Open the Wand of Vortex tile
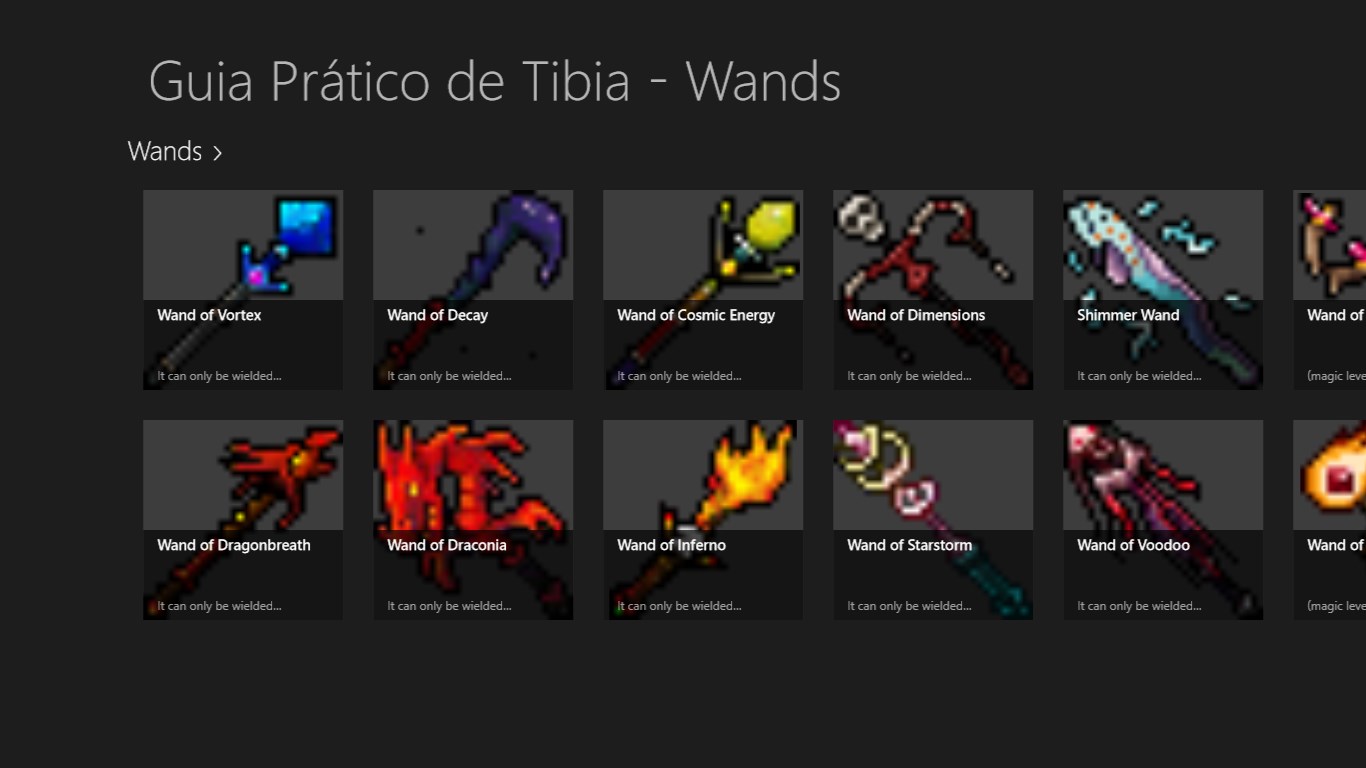 [243, 290]
